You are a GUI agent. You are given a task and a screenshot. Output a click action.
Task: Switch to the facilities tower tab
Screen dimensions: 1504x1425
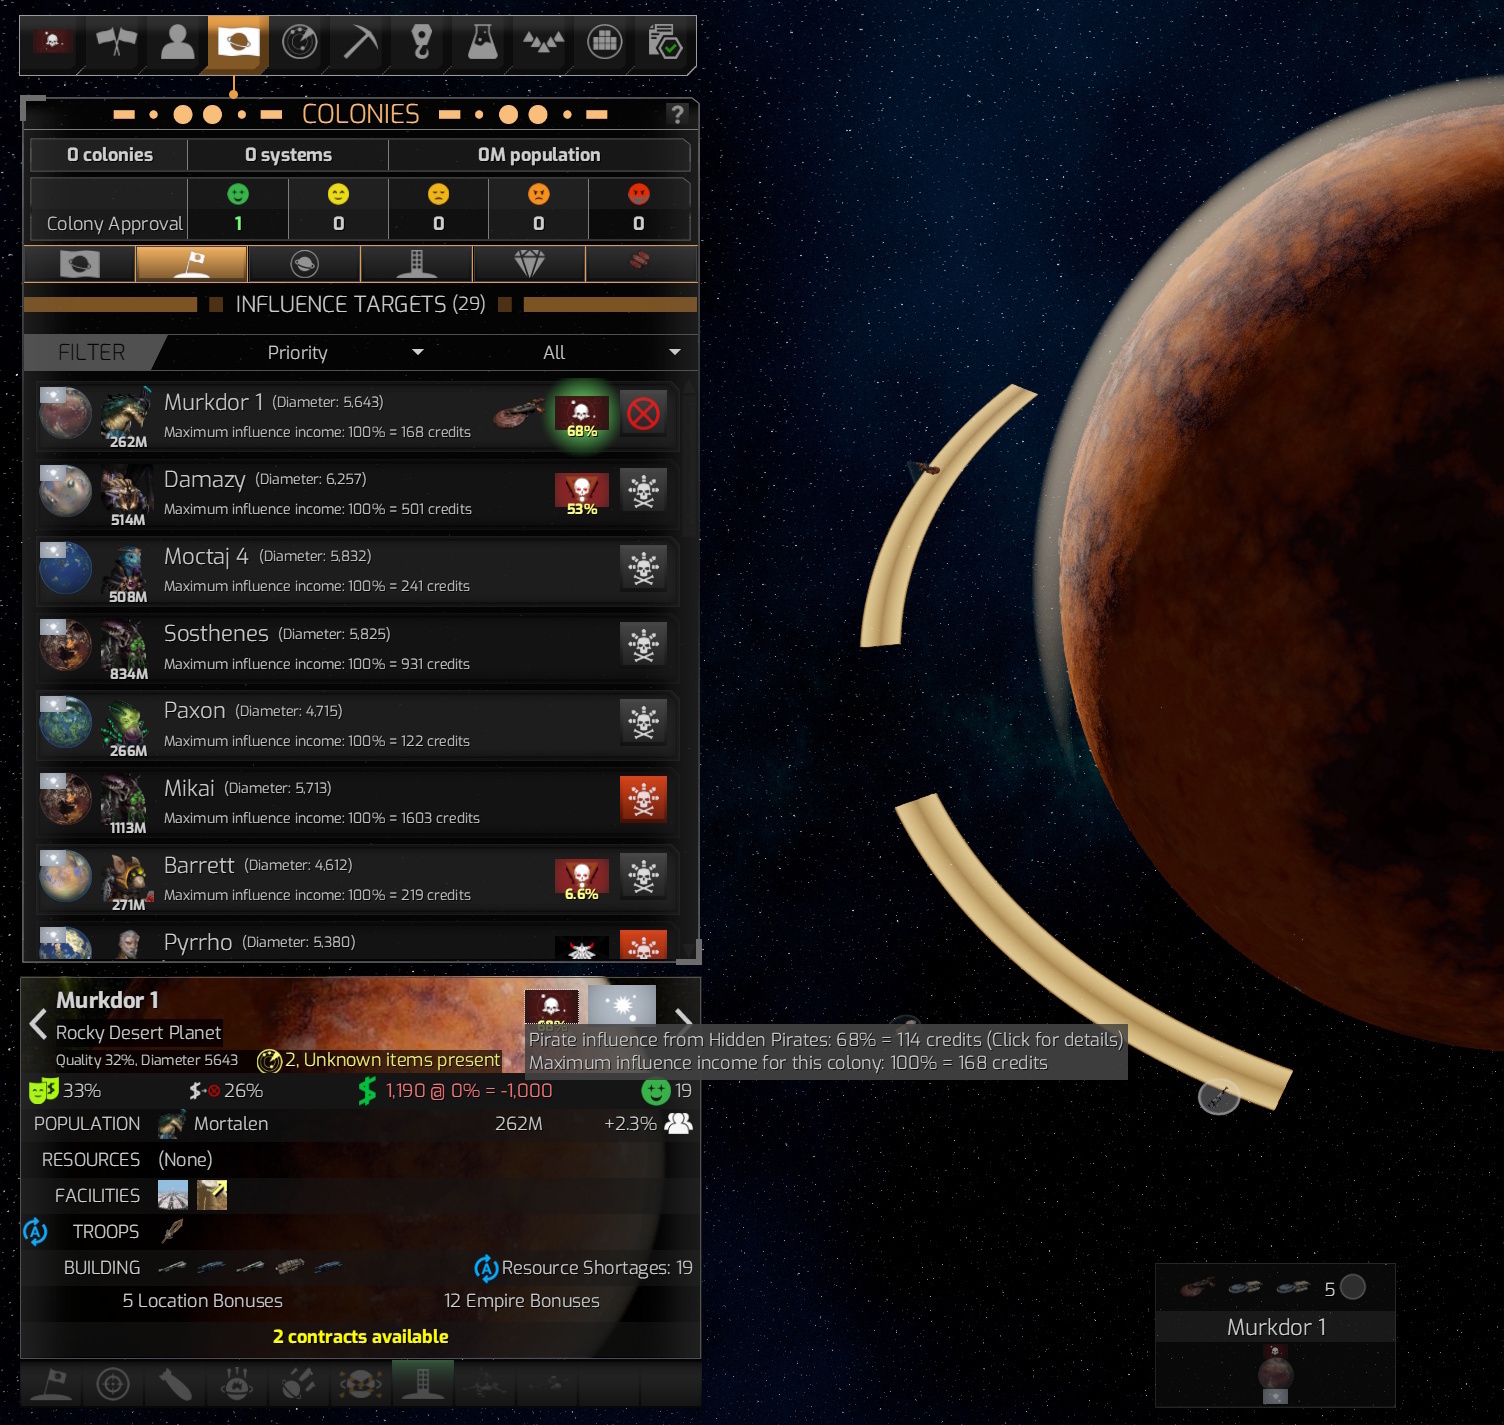(416, 264)
